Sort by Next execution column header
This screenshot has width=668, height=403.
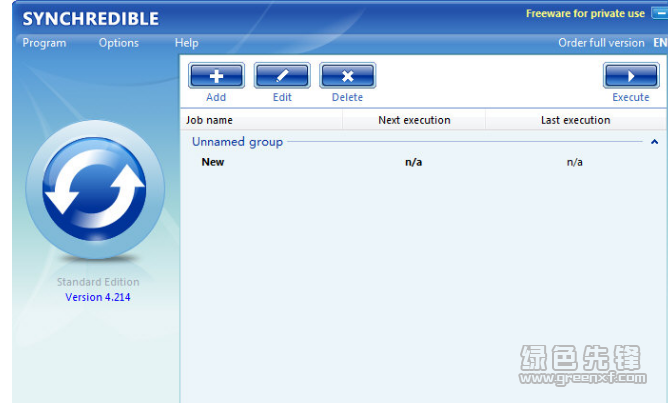(x=414, y=120)
